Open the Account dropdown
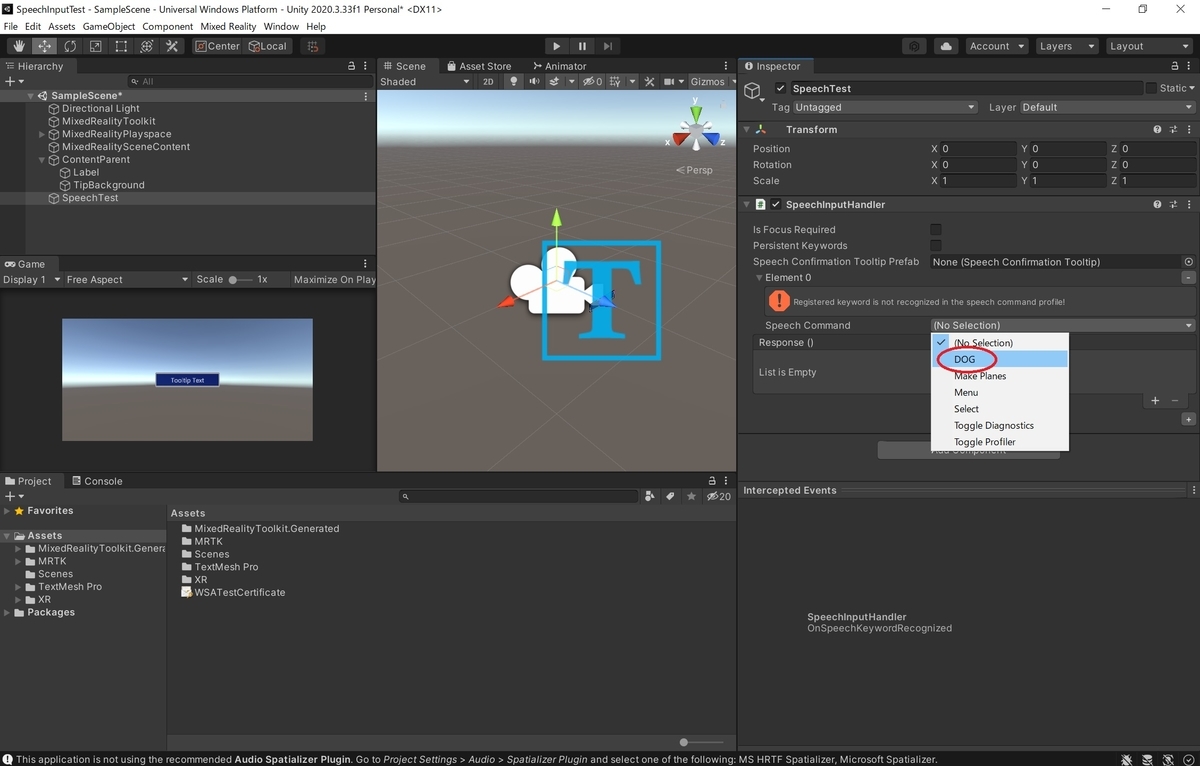Viewport: 1200px width, 766px height. tap(996, 46)
